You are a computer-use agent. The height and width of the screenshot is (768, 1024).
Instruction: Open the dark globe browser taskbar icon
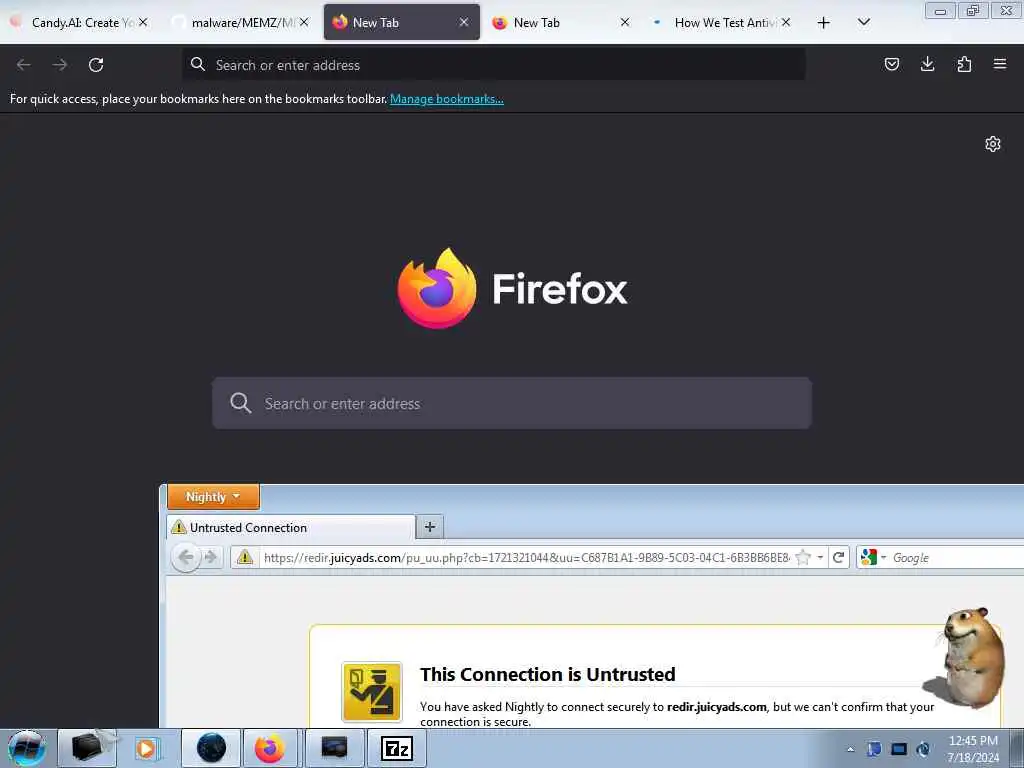pos(211,748)
